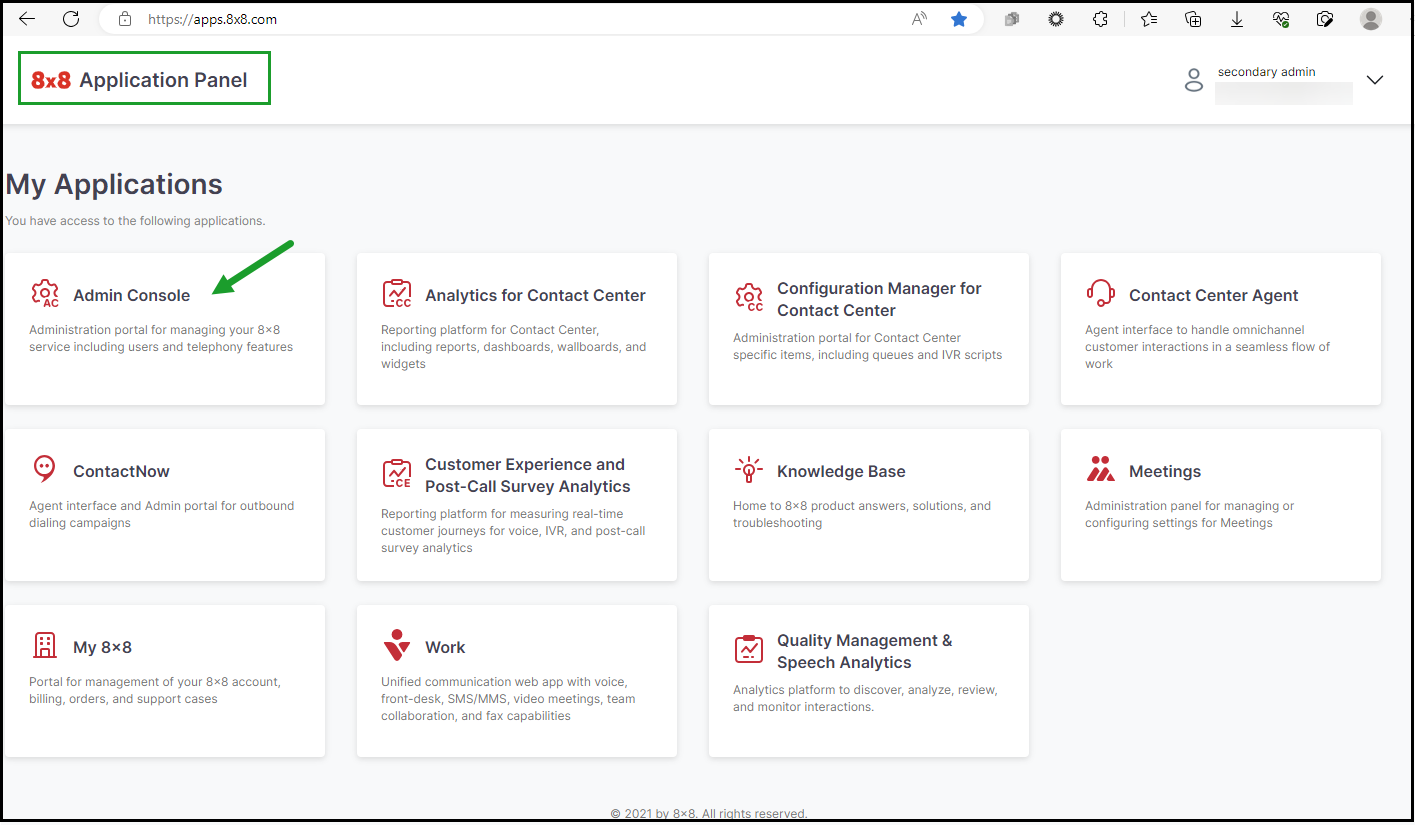The image size is (1415, 825).
Task: Click the Admin Console gear icon
Action: (45, 294)
